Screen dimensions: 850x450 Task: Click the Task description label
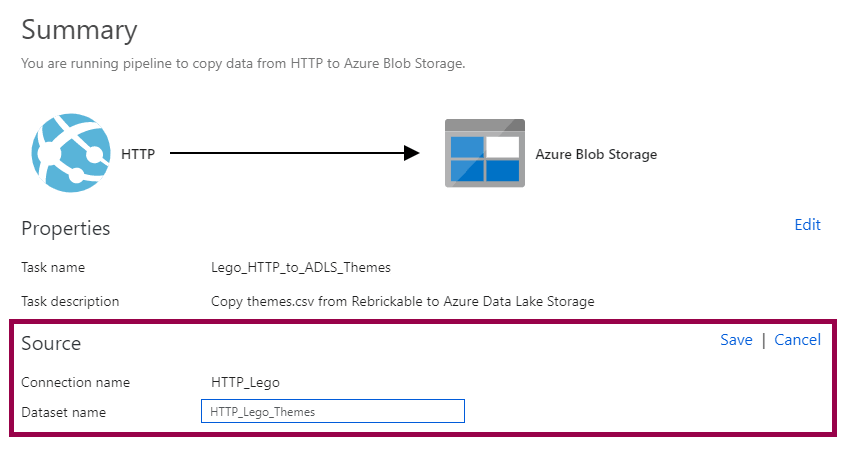click(x=70, y=301)
